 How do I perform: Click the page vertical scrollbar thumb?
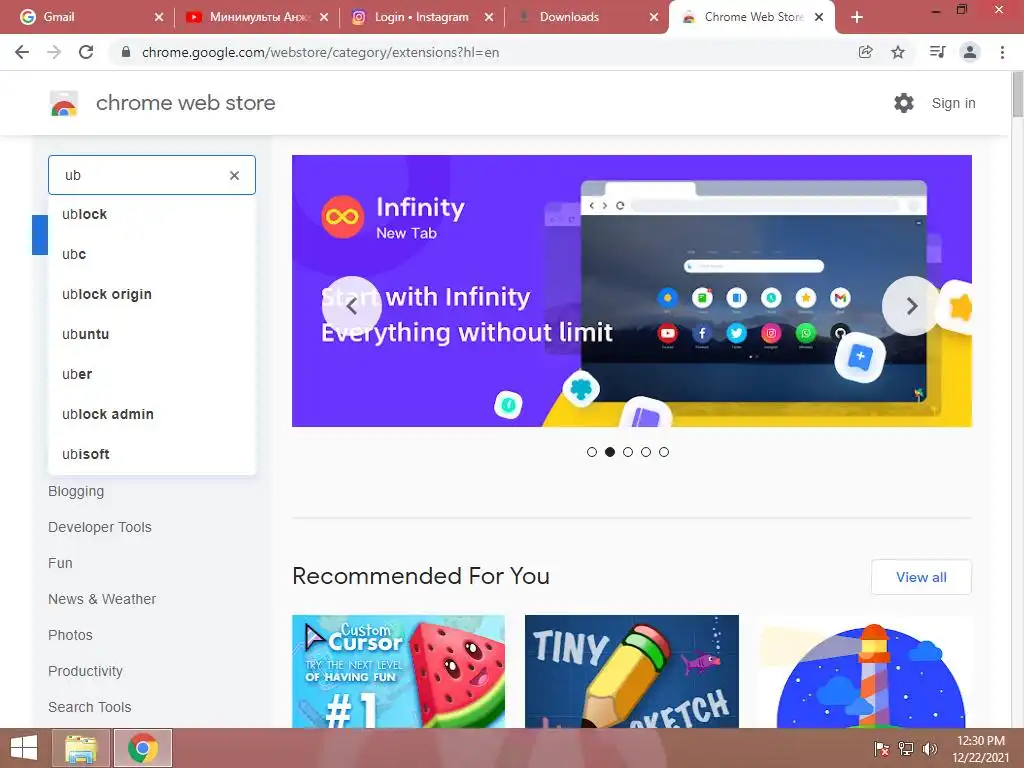(x=1017, y=95)
